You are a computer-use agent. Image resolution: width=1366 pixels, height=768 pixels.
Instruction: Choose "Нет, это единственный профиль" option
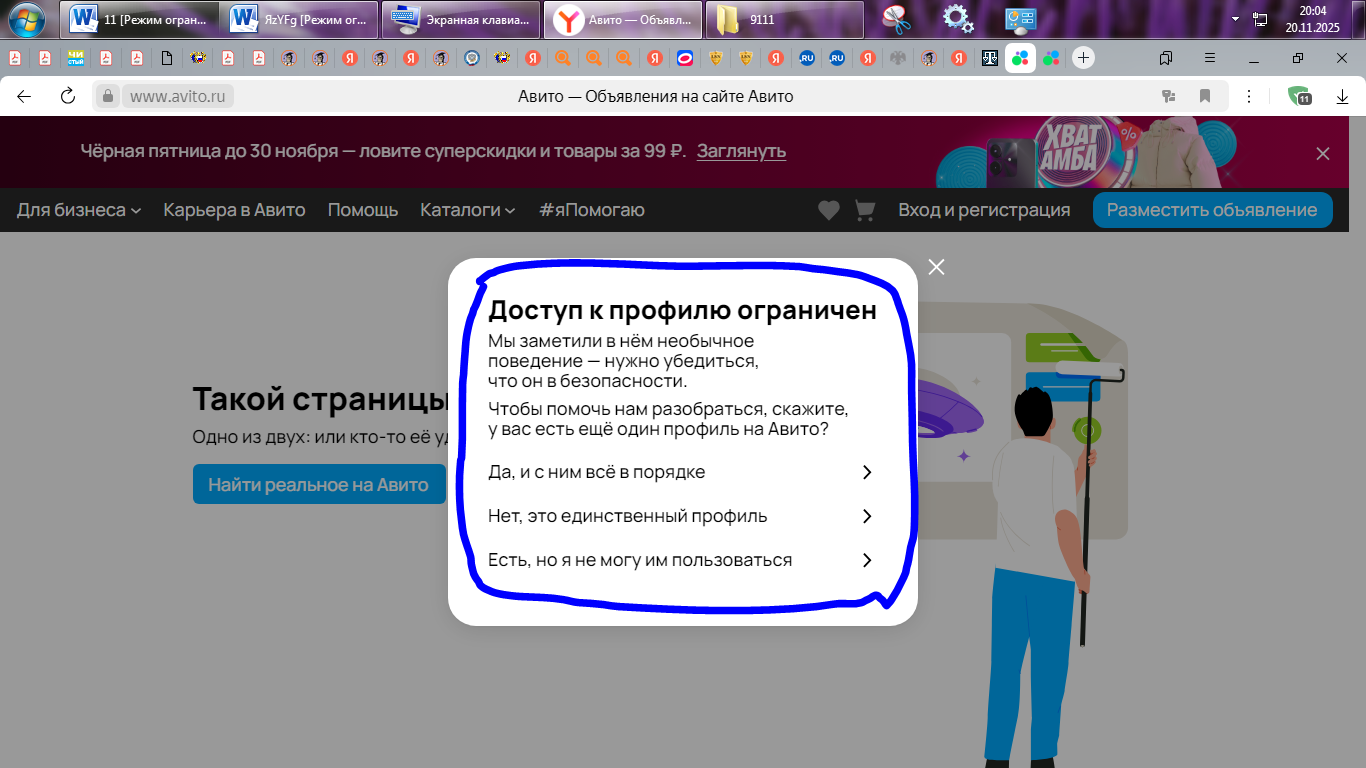click(627, 516)
